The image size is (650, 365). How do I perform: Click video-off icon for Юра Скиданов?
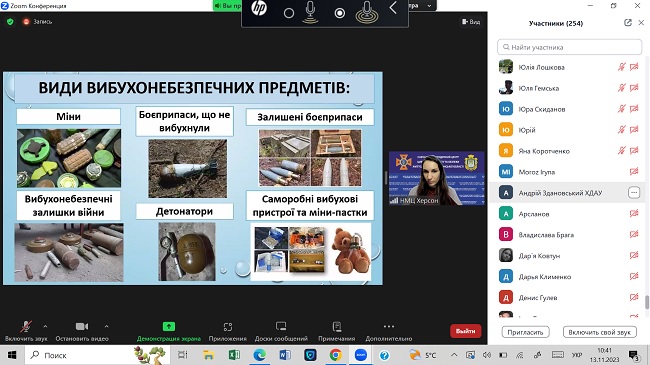[634, 109]
